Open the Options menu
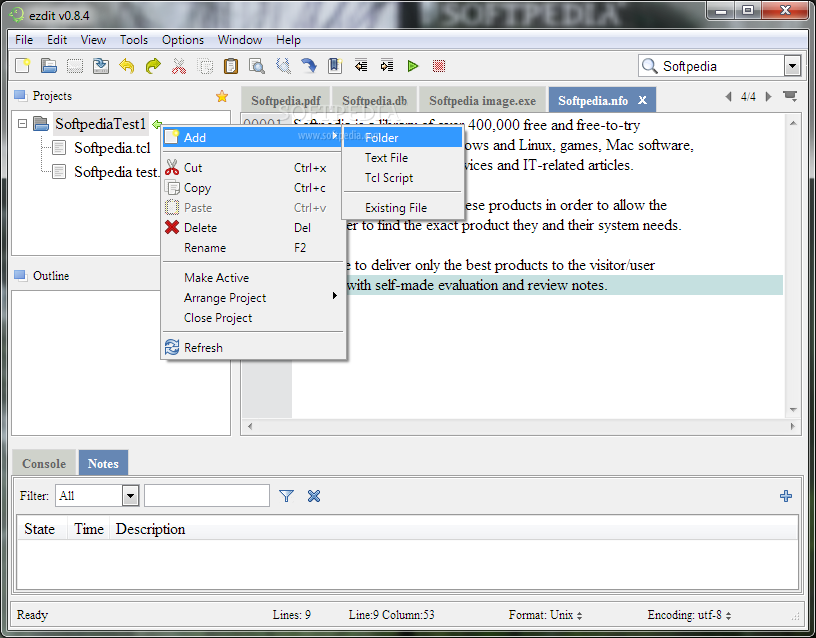Viewport: 816px width, 638px height. 183,40
